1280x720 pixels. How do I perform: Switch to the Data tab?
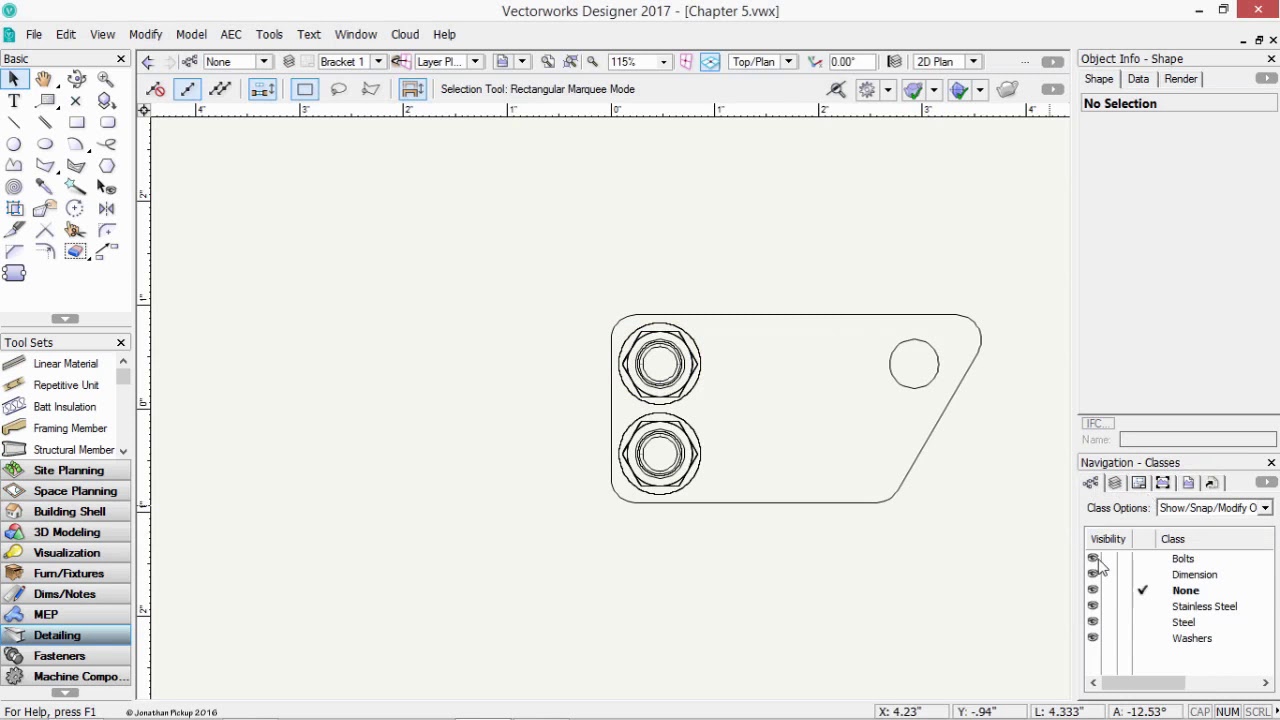point(1138,79)
